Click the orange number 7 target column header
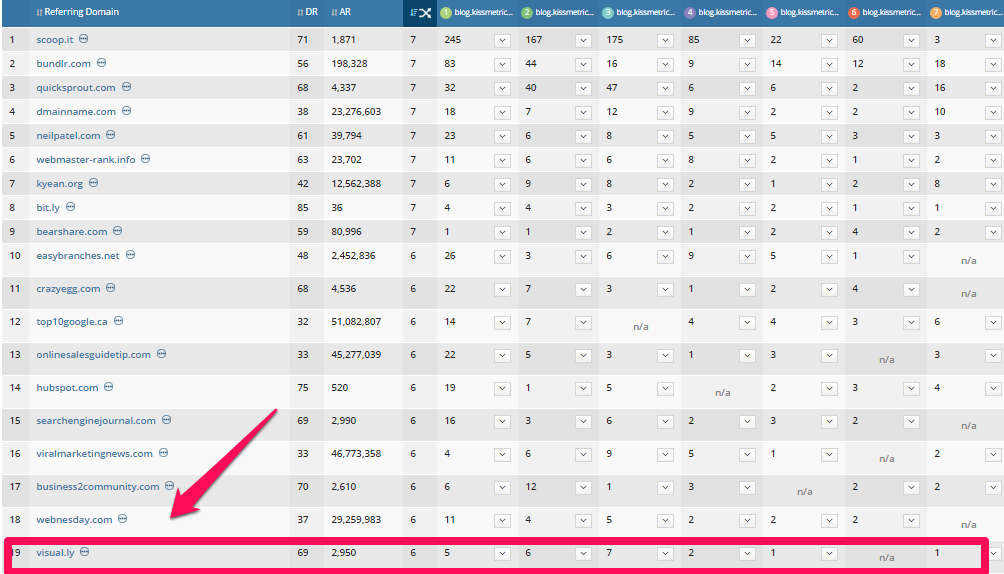This screenshot has height=574, width=1004. [936, 13]
